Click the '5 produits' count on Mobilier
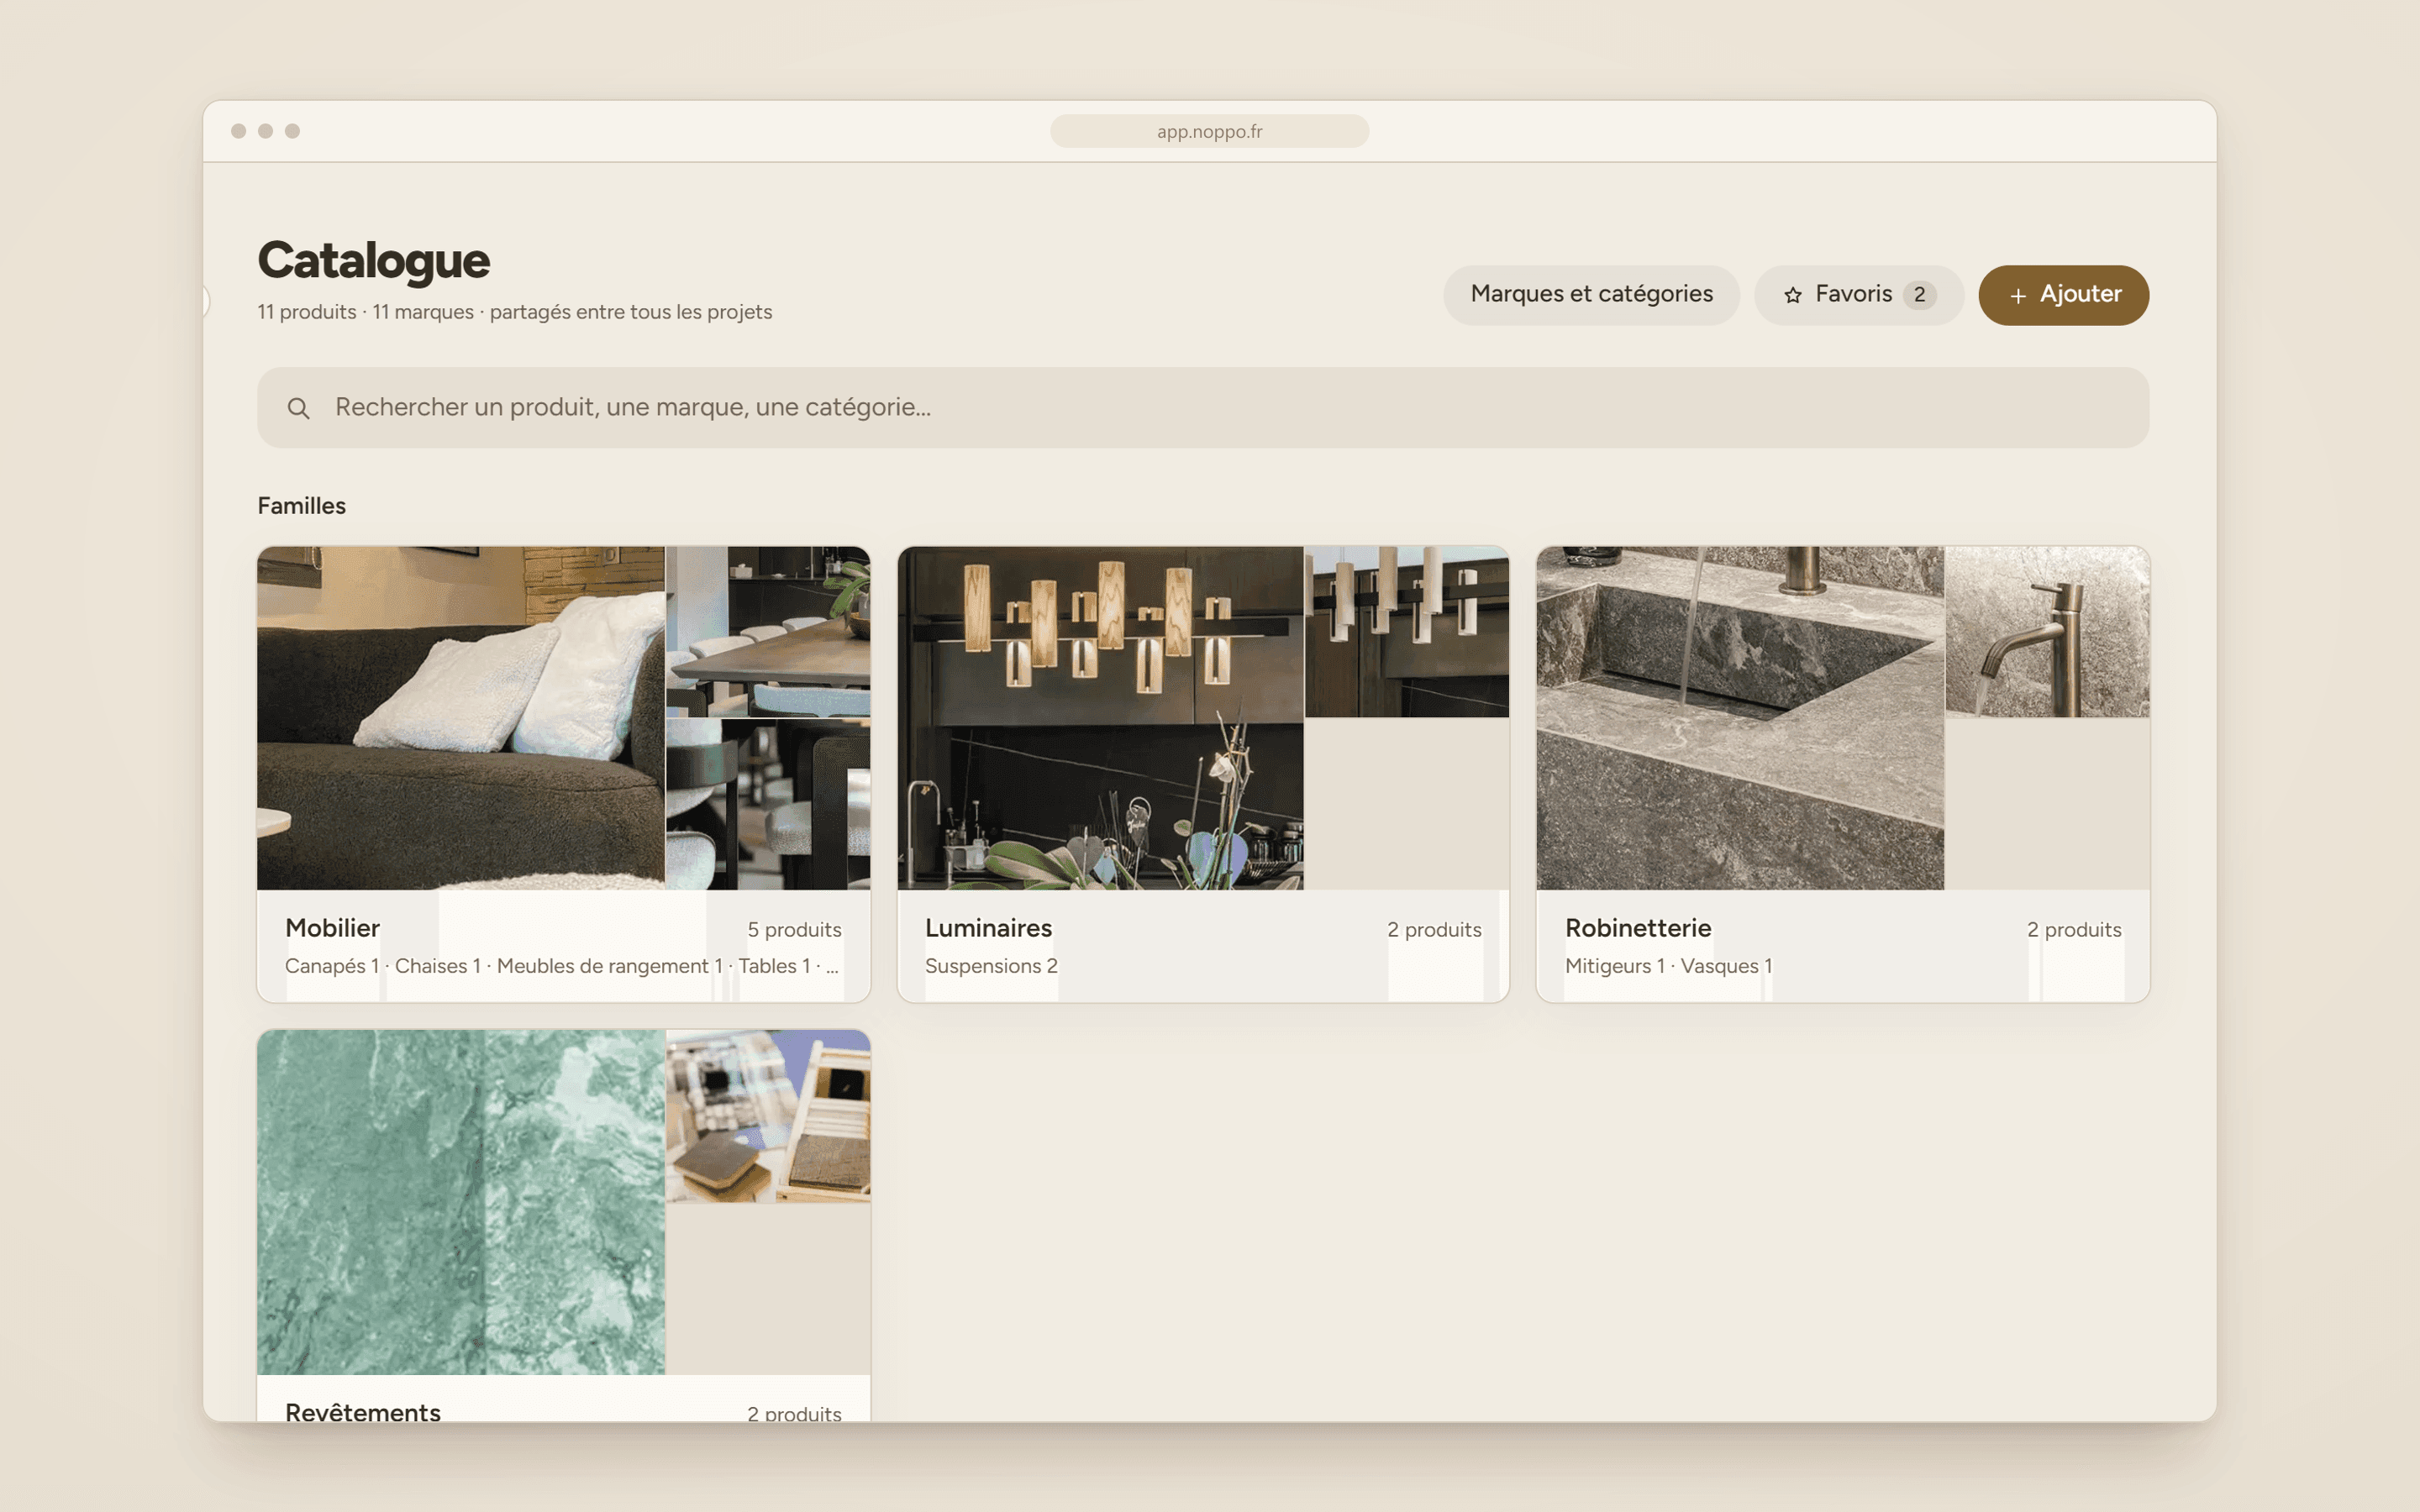 [x=794, y=929]
